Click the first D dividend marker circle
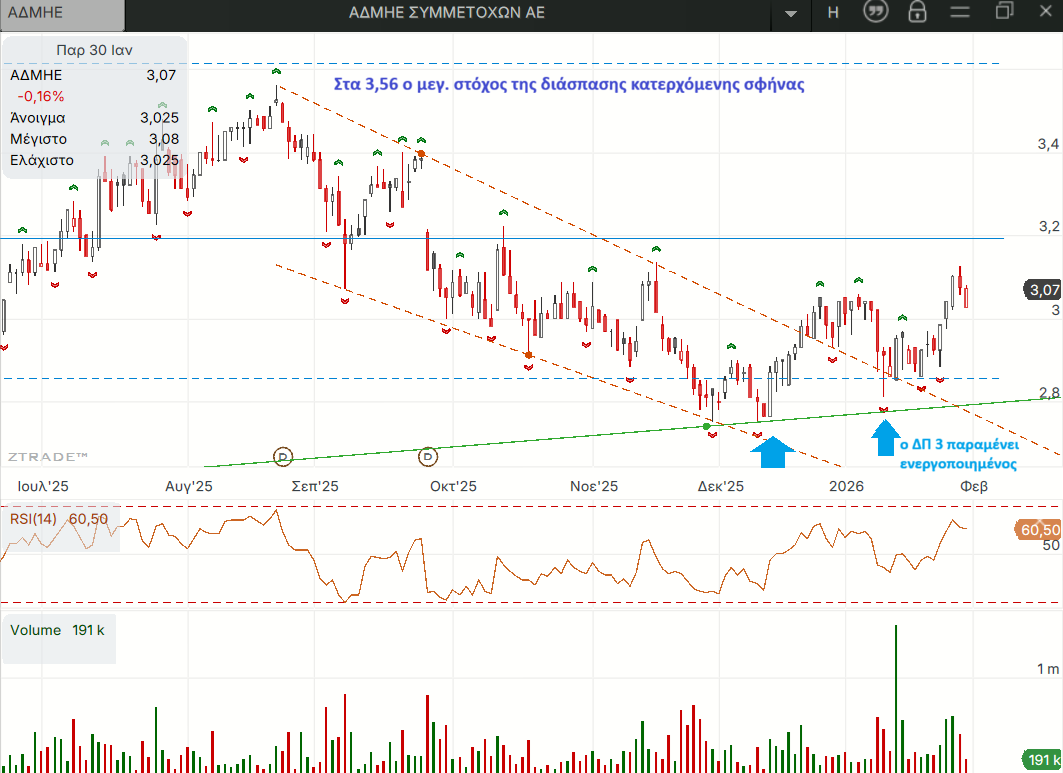Screen dimensions: 1063x773 283,457
